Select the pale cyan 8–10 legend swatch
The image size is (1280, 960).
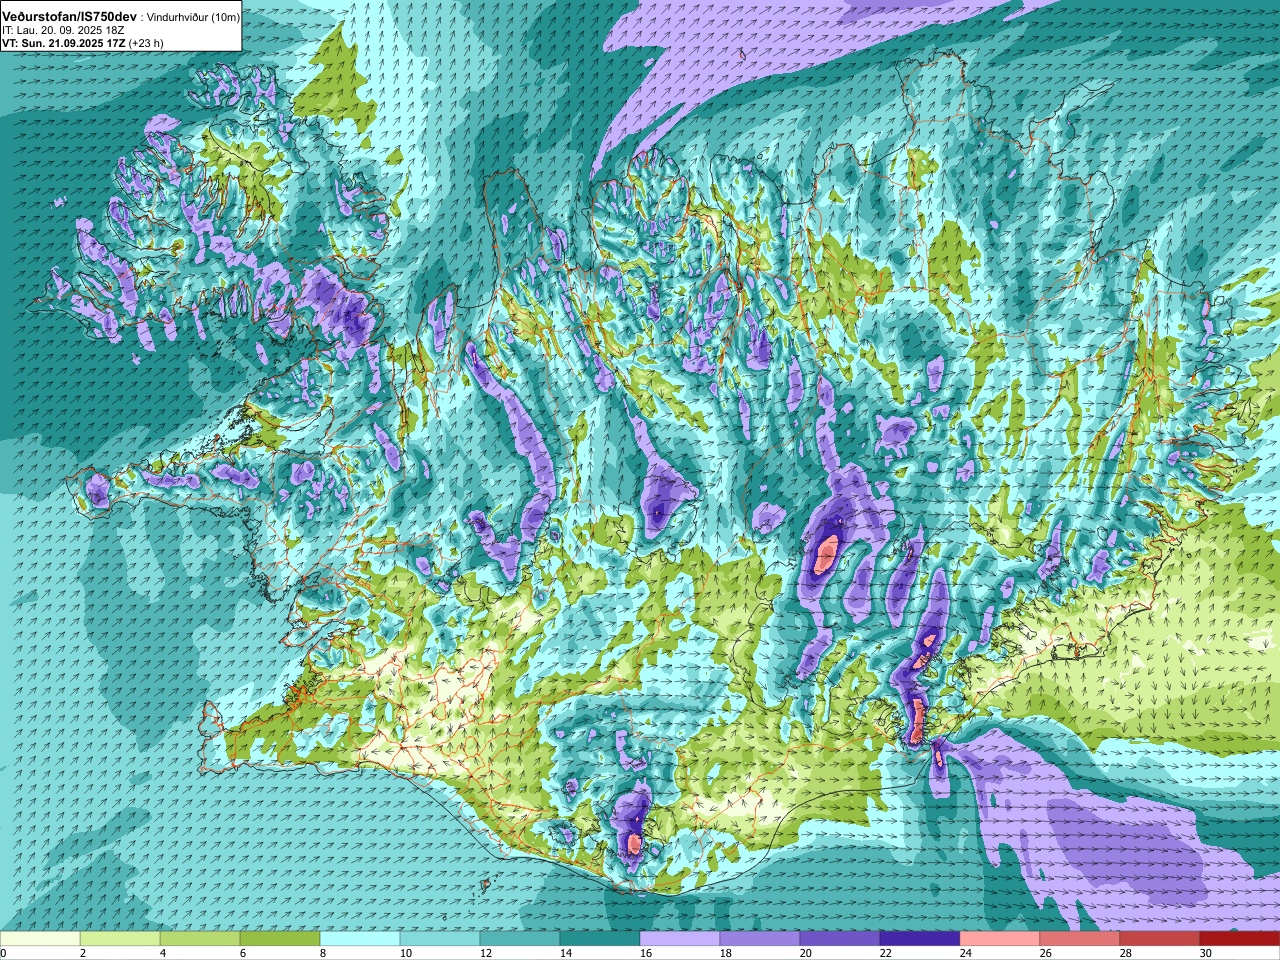point(360,939)
